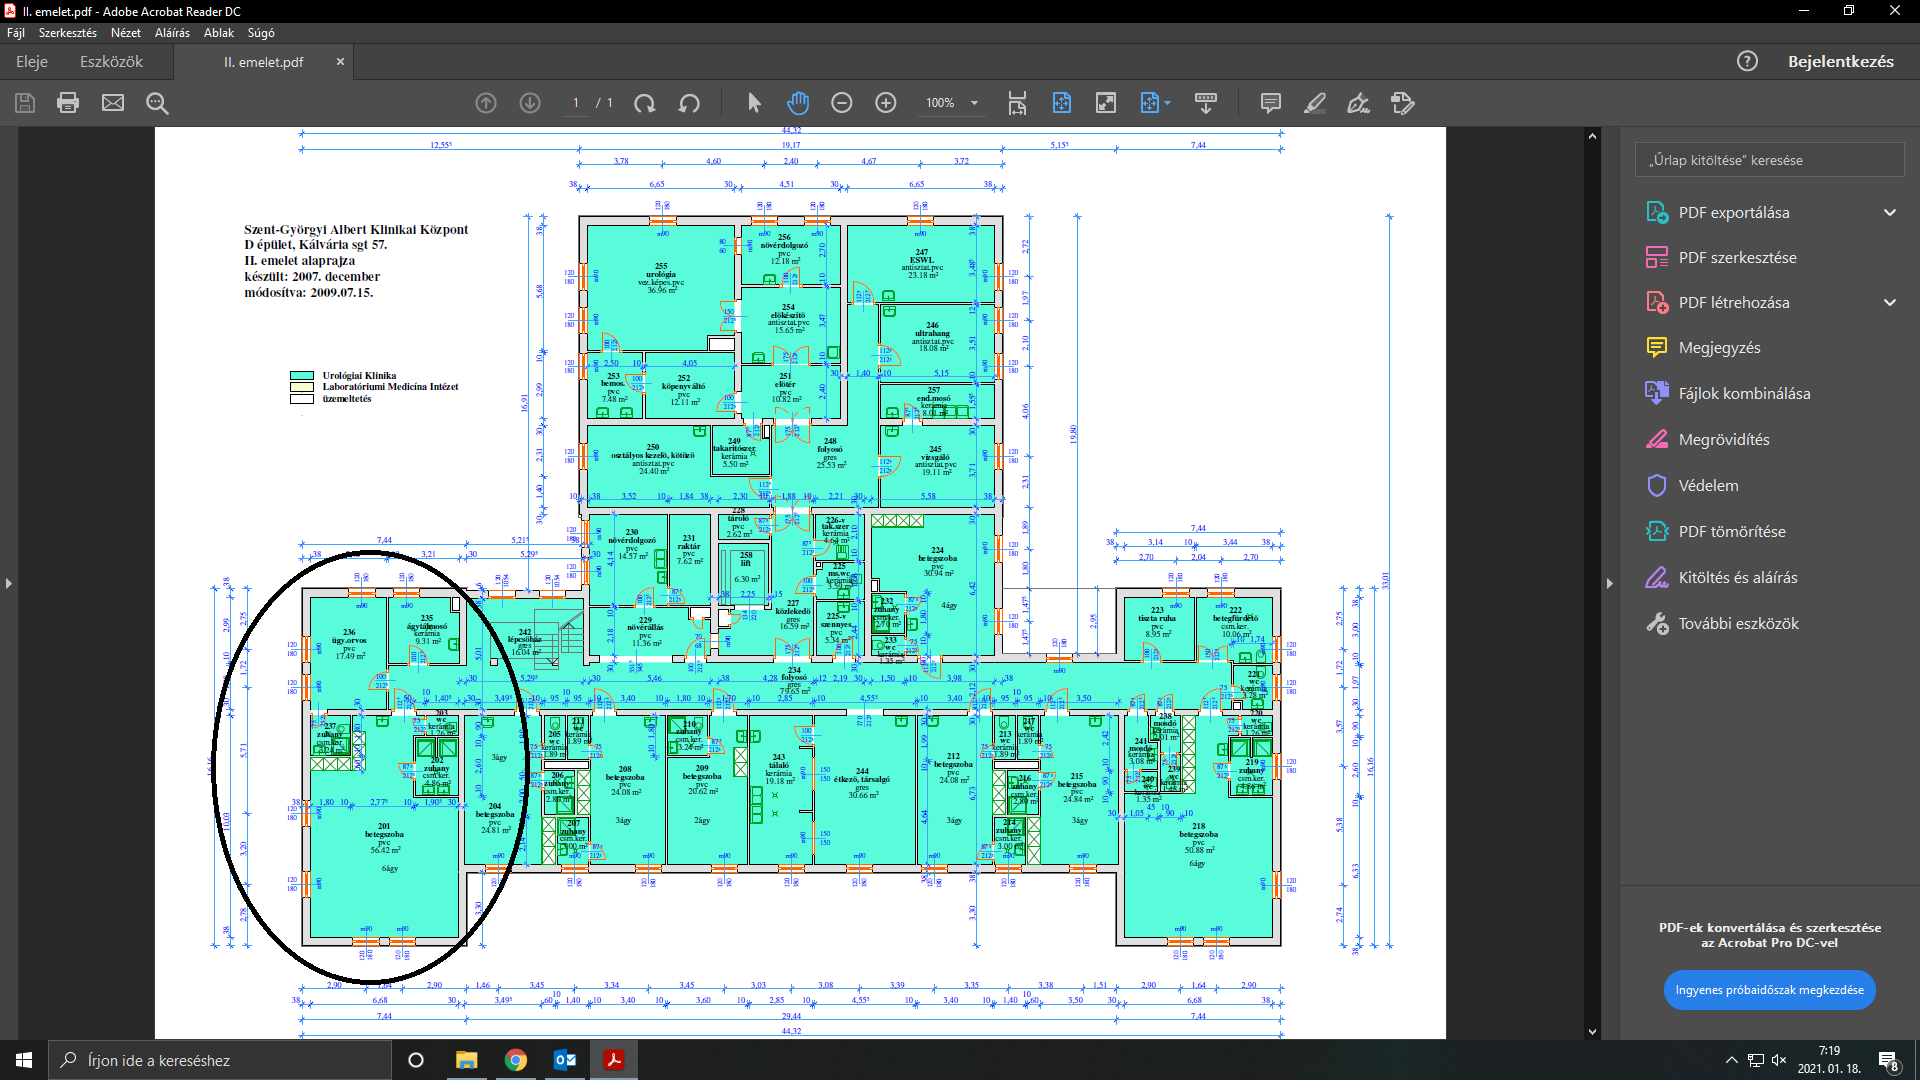Screen dimensions: 1920x1080
Task: Click the Print icon in toolbar
Action: point(68,103)
